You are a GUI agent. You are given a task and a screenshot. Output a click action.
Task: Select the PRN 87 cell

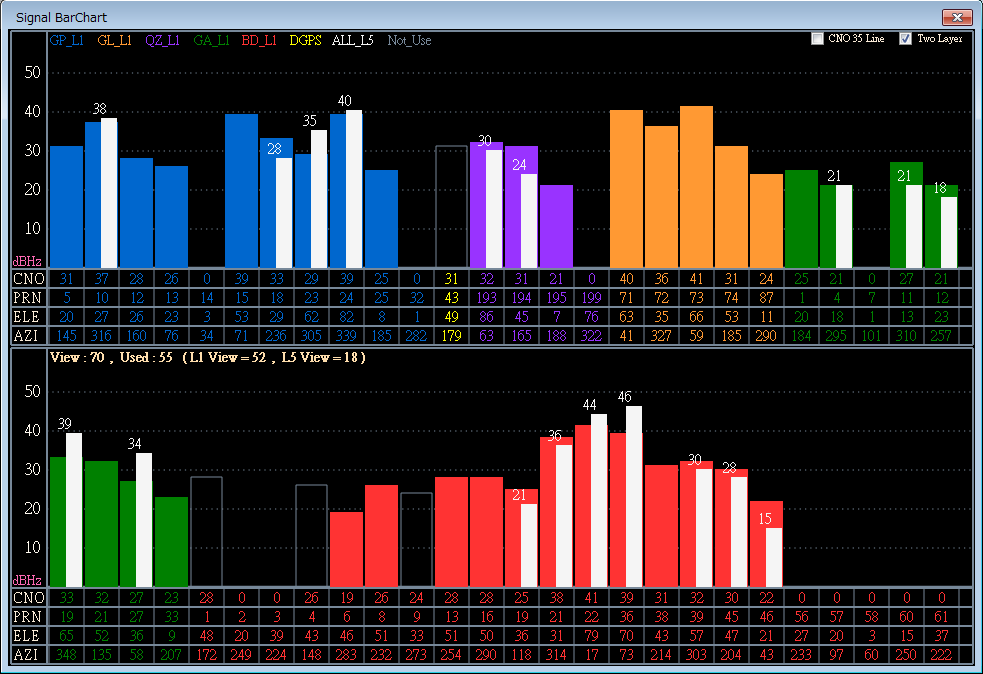click(767, 298)
